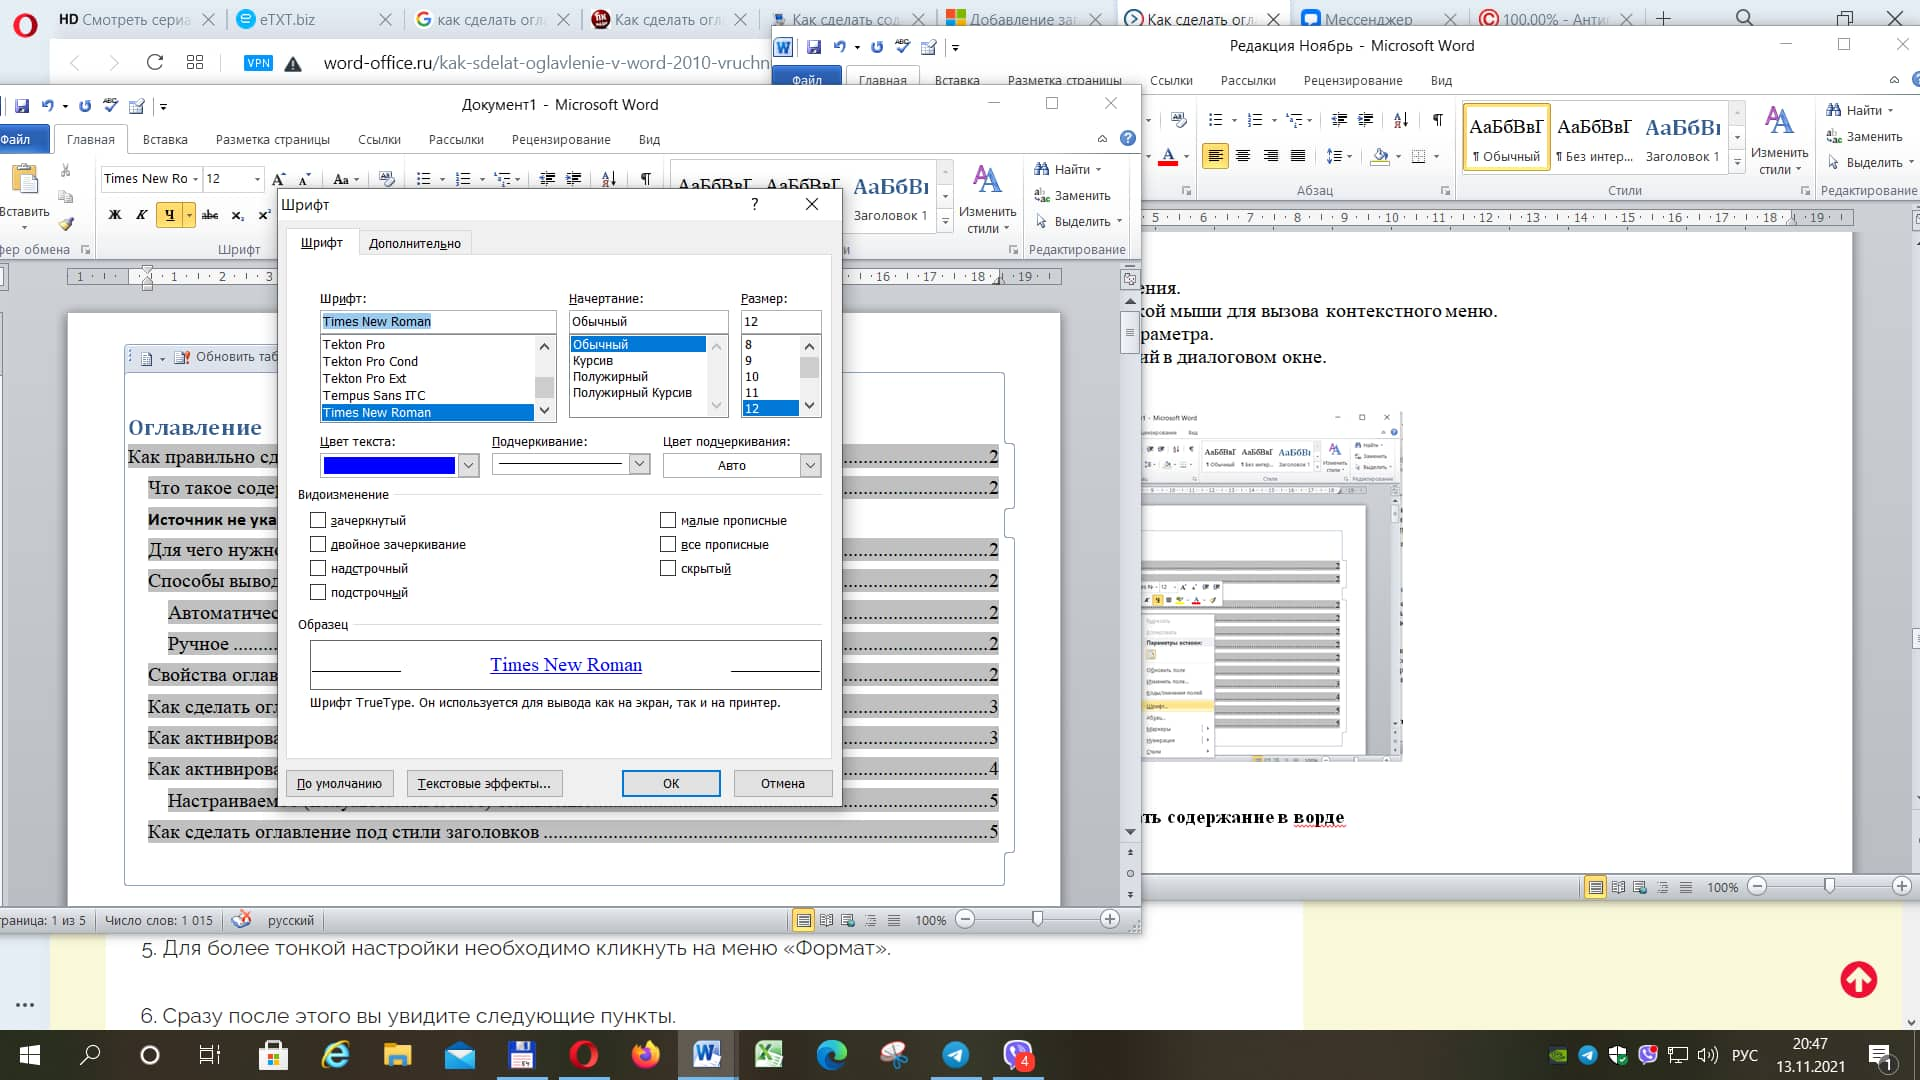Click the По умолчанию default button
This screenshot has width=1920, height=1080.
click(339, 782)
